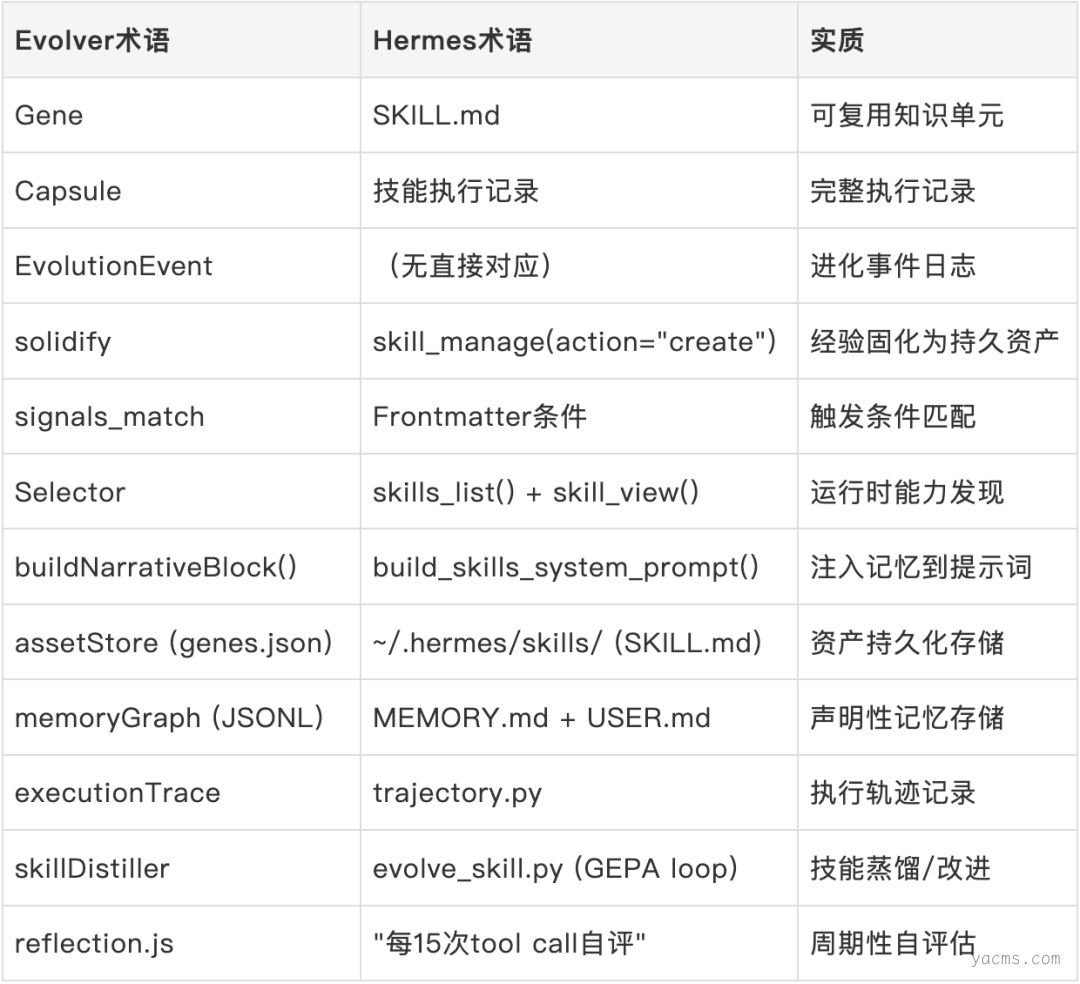Viewport: 1080px width, 984px height.
Task: Click the Evolver术语 column header
Action: point(92,41)
